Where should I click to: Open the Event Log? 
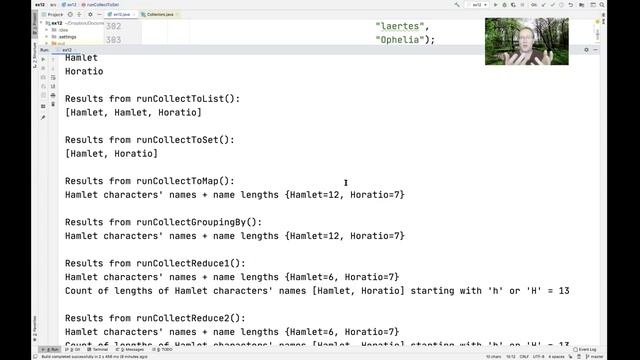pos(584,350)
